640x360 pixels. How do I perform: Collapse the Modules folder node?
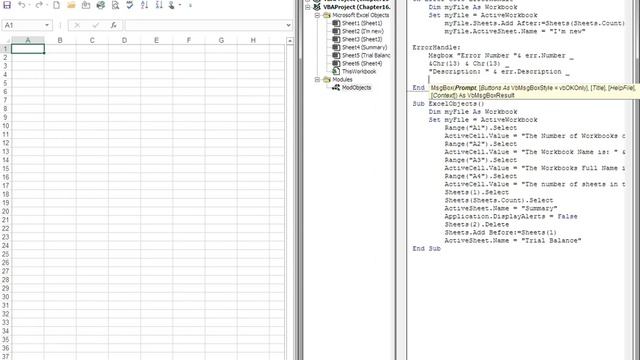point(317,80)
